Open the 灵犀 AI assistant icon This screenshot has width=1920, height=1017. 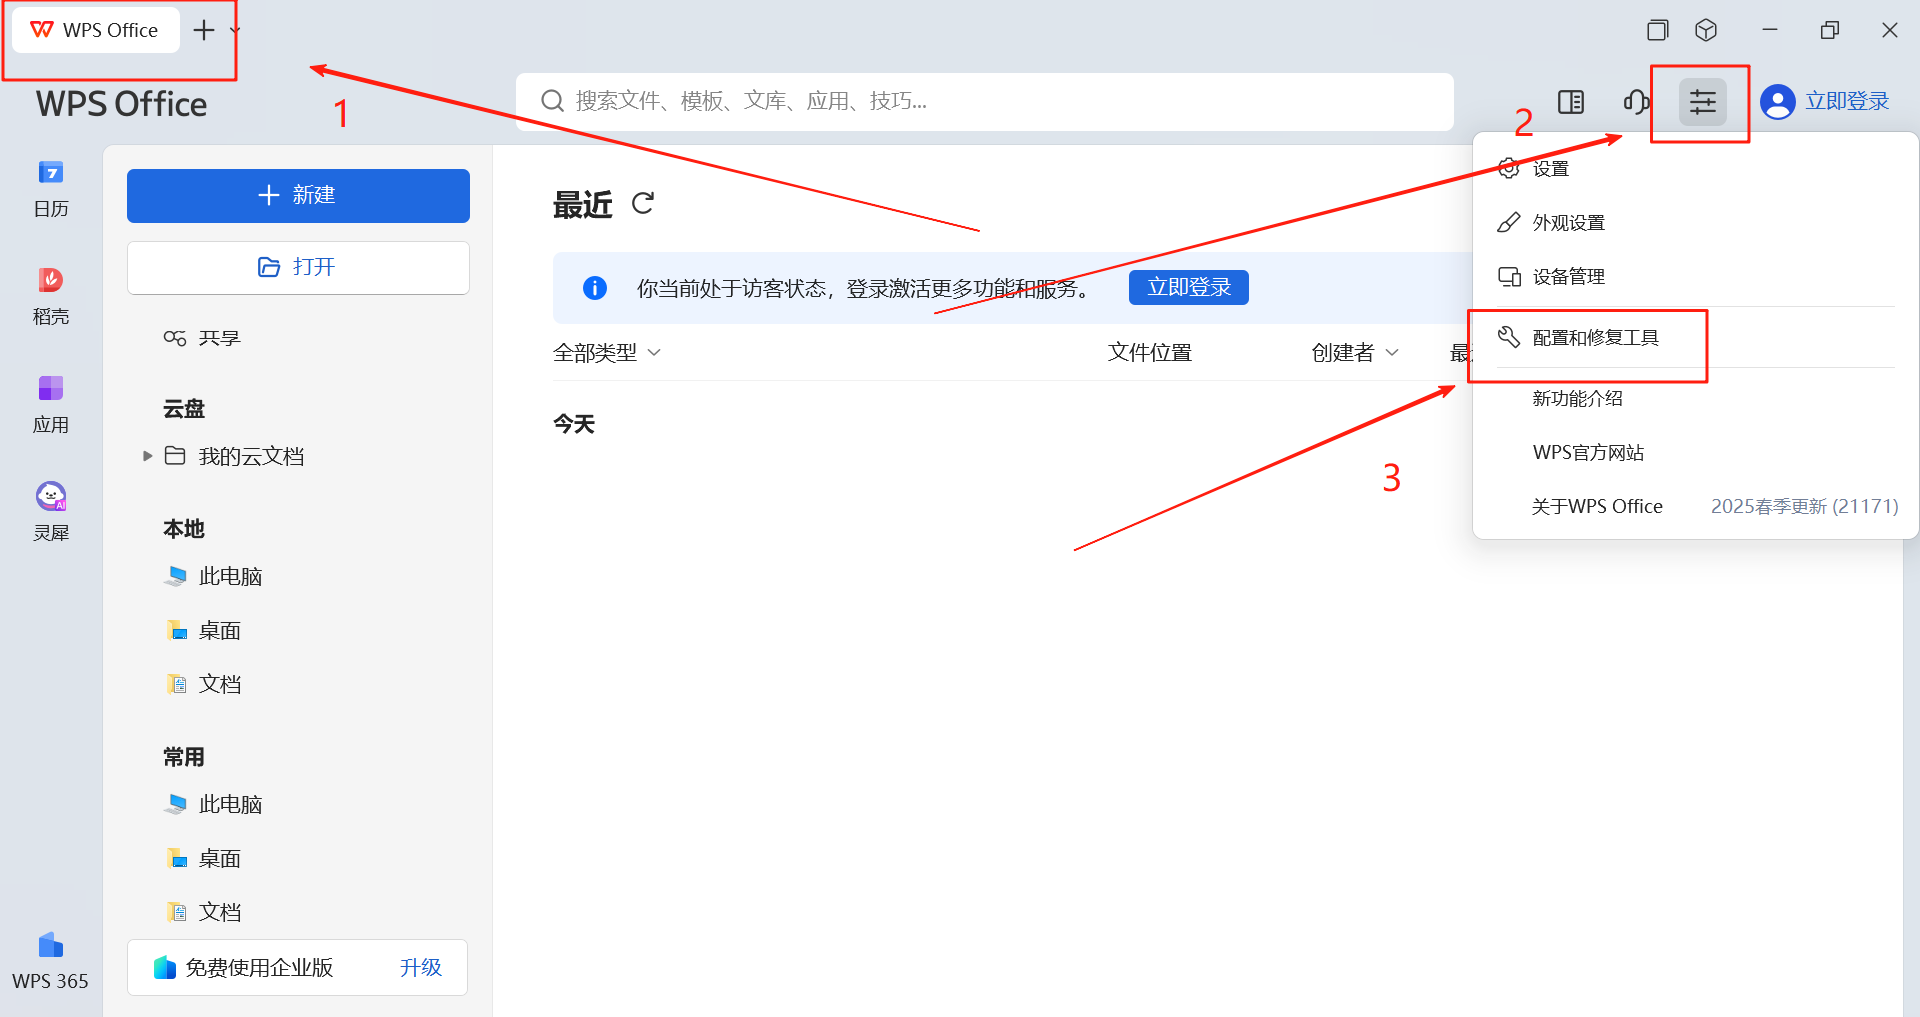(51, 513)
